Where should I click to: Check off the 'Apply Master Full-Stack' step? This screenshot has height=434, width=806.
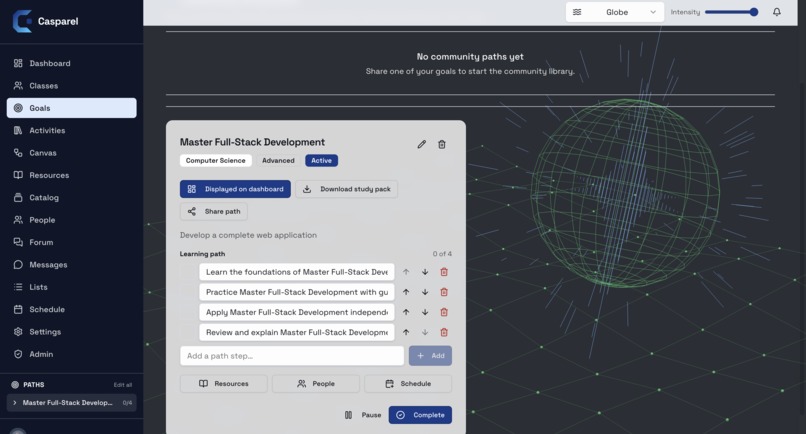(x=188, y=312)
